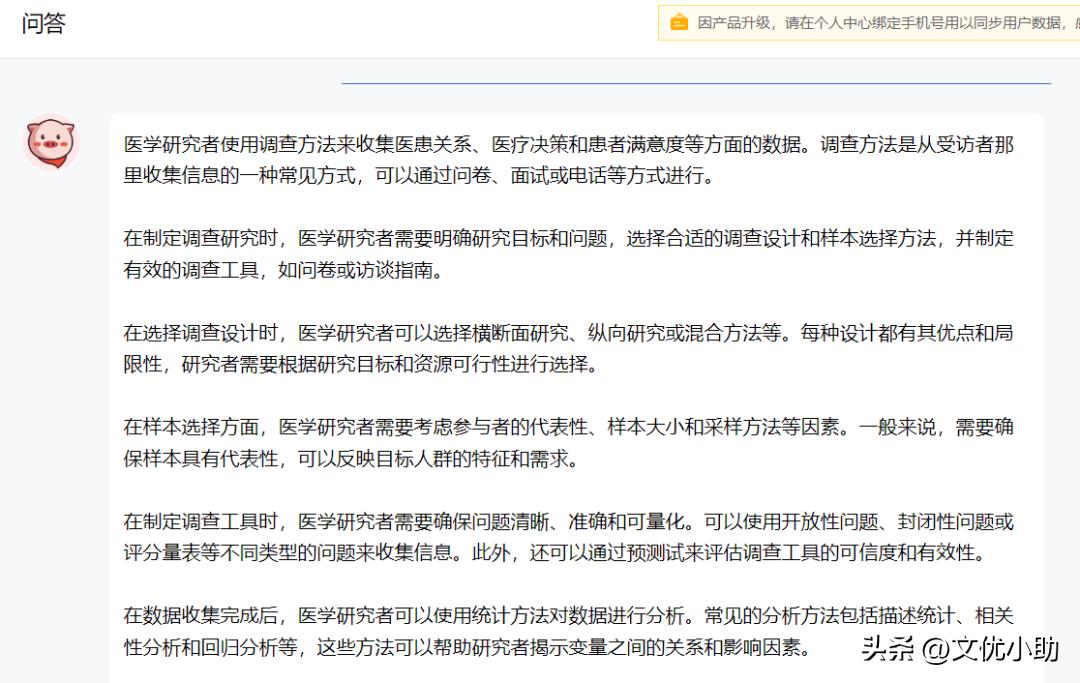Click the line starting with 限性，研究者需要根据研究目标
Viewport: 1080px width, 683px height.
click(360, 365)
